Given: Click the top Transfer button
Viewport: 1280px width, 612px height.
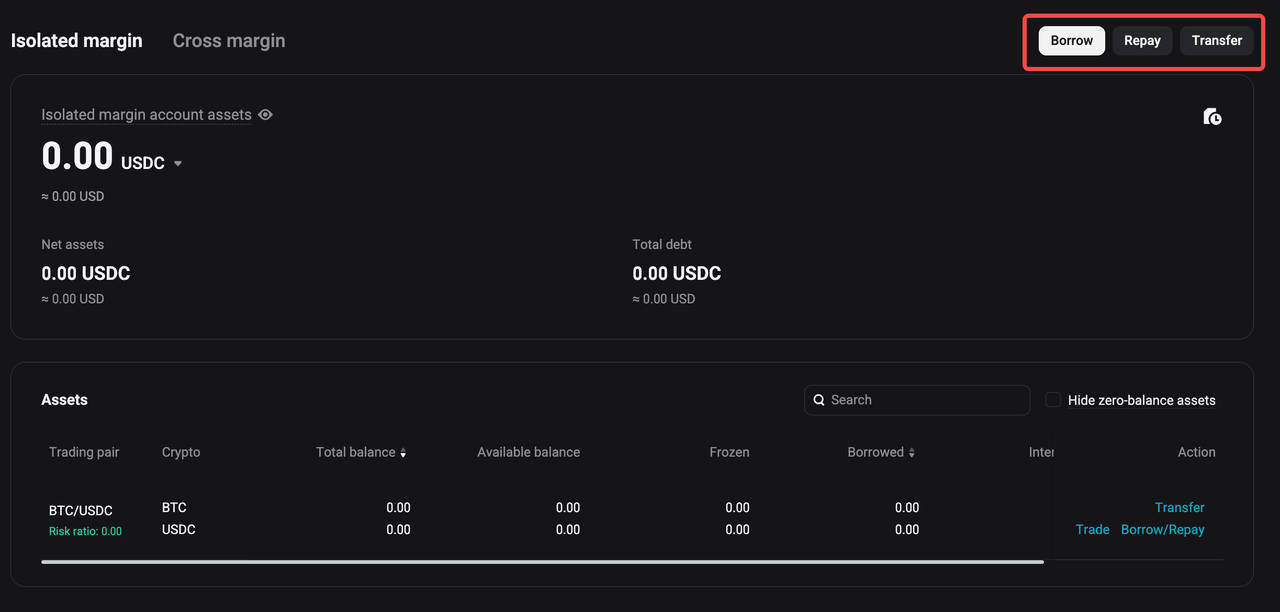Looking at the screenshot, I should coord(1217,41).
